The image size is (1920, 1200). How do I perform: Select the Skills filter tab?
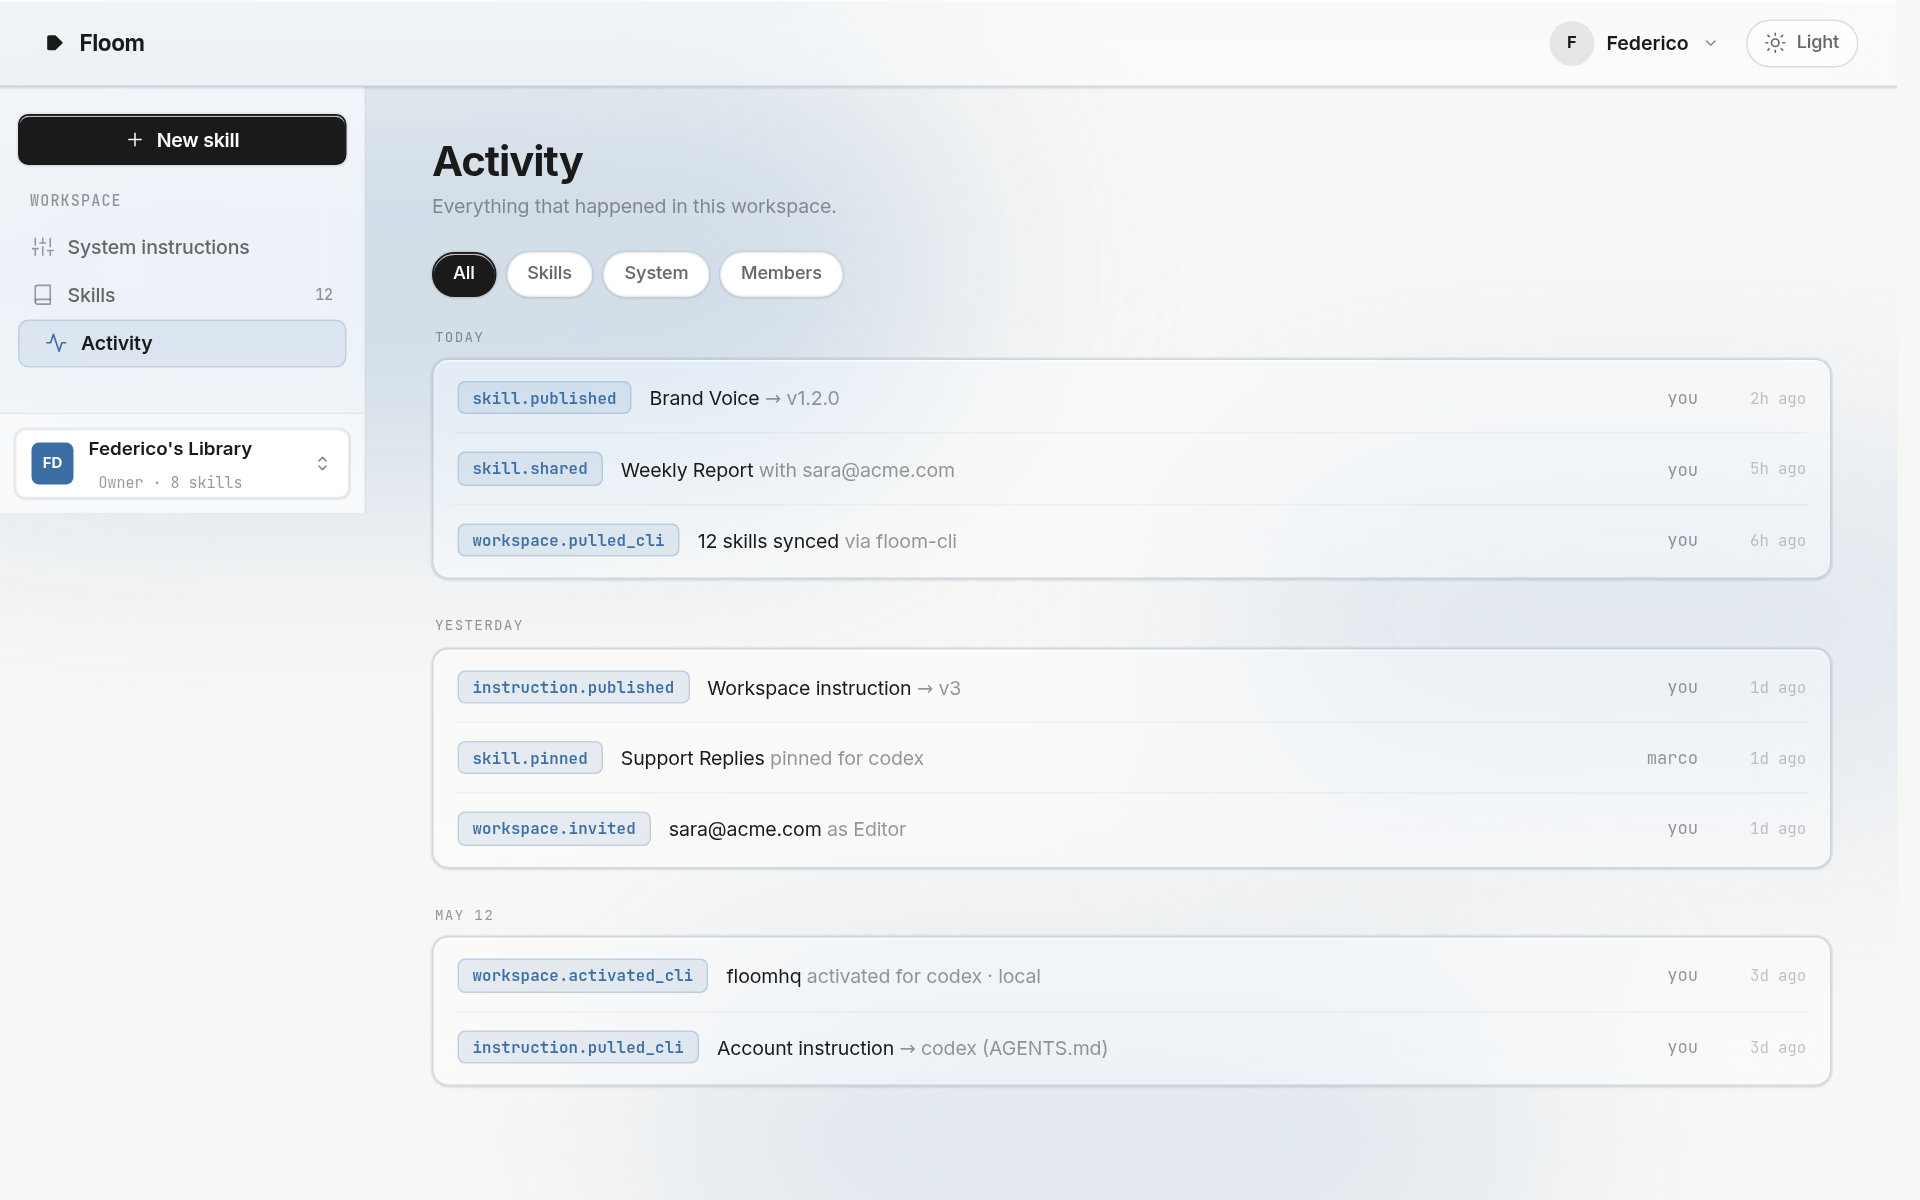[549, 274]
